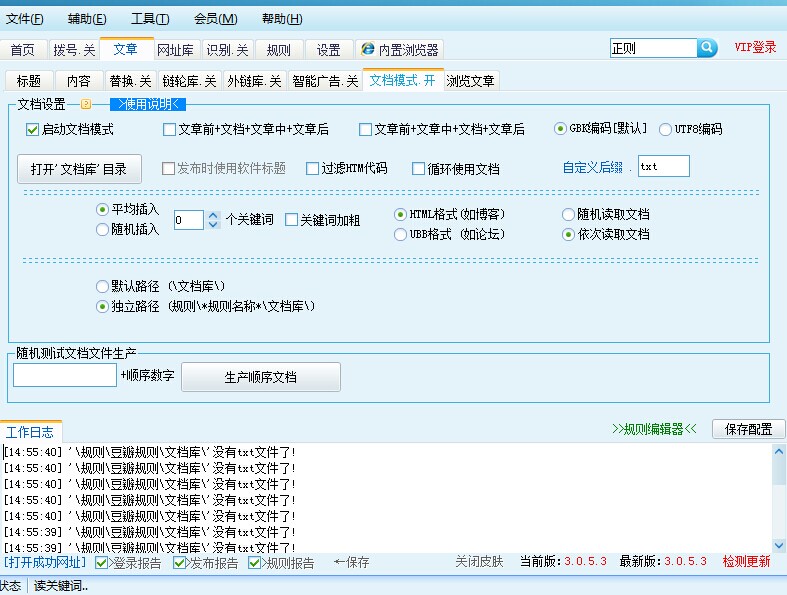Decrease the keyword count with the down arrow
The image size is (787, 595).
point(213,224)
